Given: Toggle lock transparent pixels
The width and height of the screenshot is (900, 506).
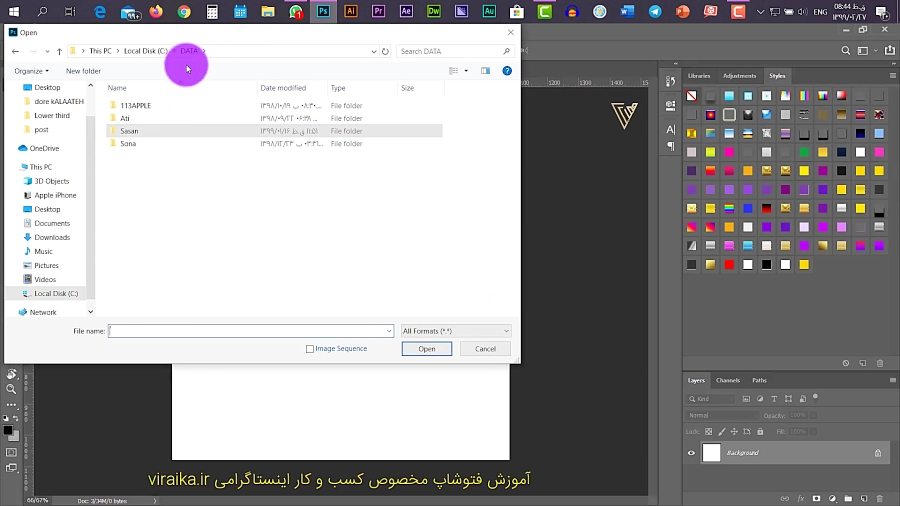Looking at the screenshot, I should tap(708, 431).
